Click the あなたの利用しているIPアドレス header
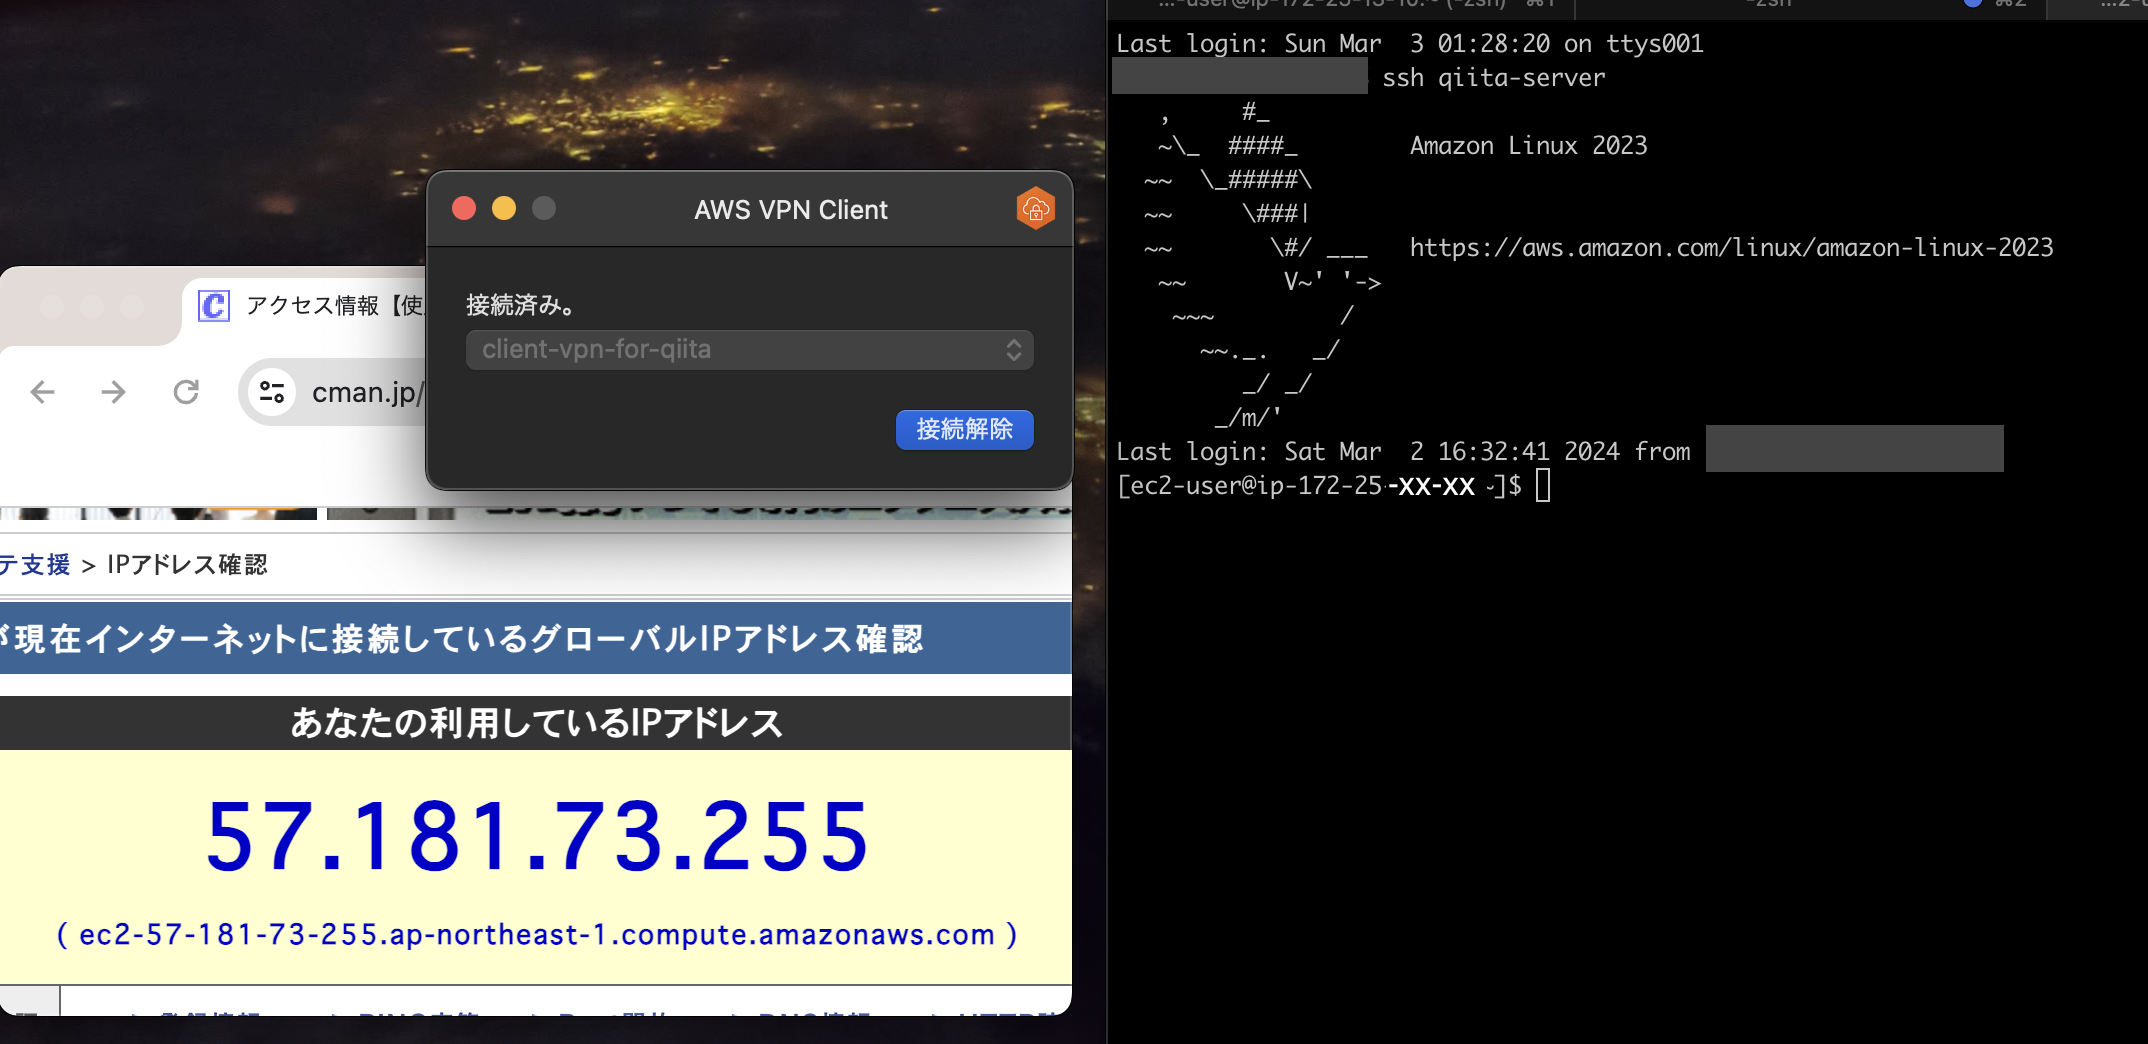Screen dimensions: 2148x1044 pyautogui.click(x=536, y=723)
